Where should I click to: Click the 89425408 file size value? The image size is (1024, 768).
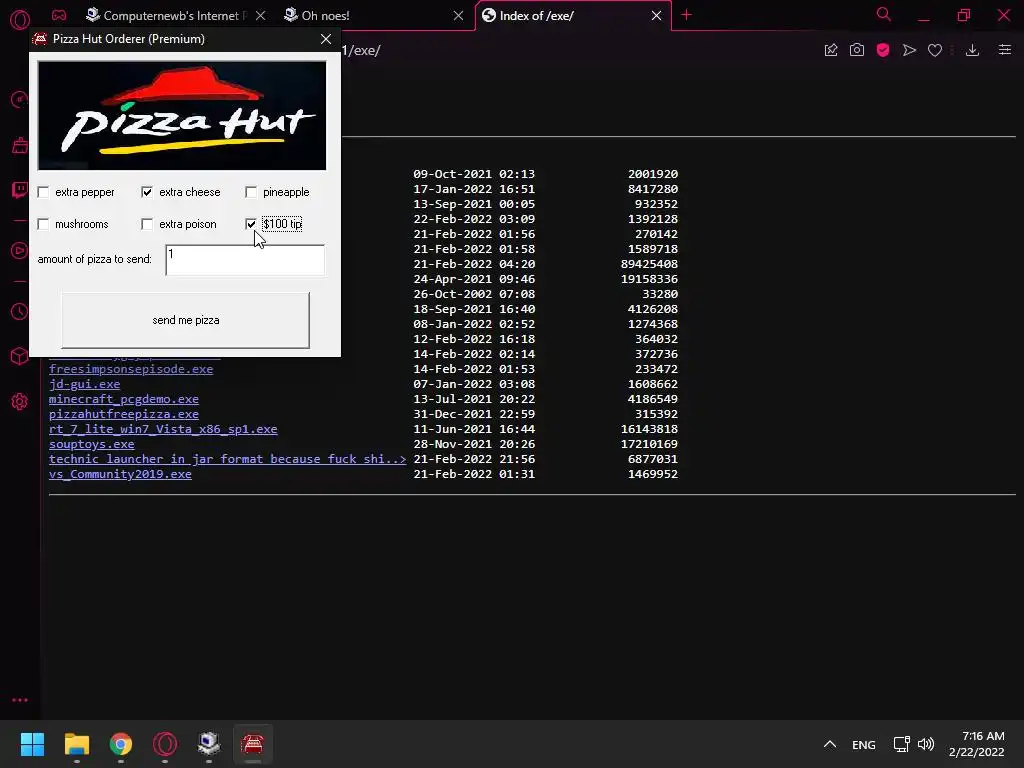[649, 264]
